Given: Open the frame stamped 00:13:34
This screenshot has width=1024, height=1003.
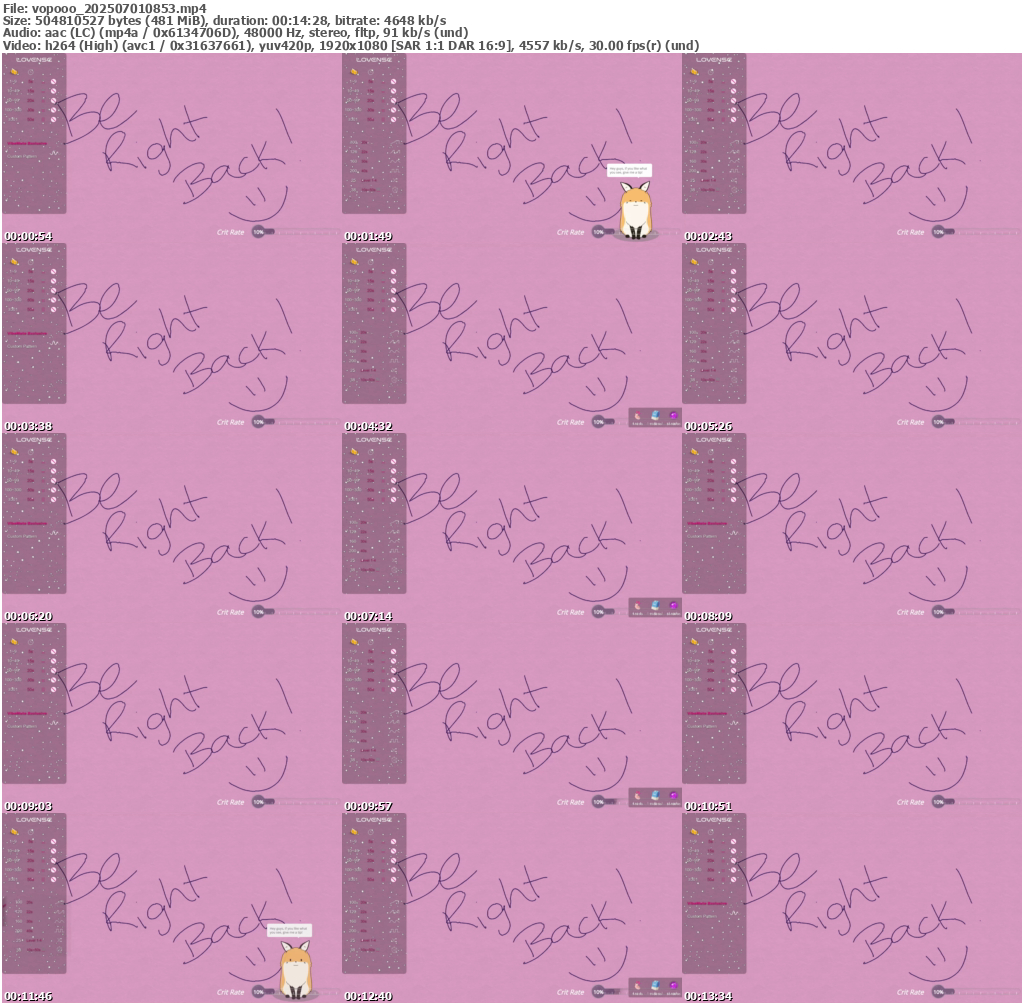Looking at the screenshot, I should (852, 908).
